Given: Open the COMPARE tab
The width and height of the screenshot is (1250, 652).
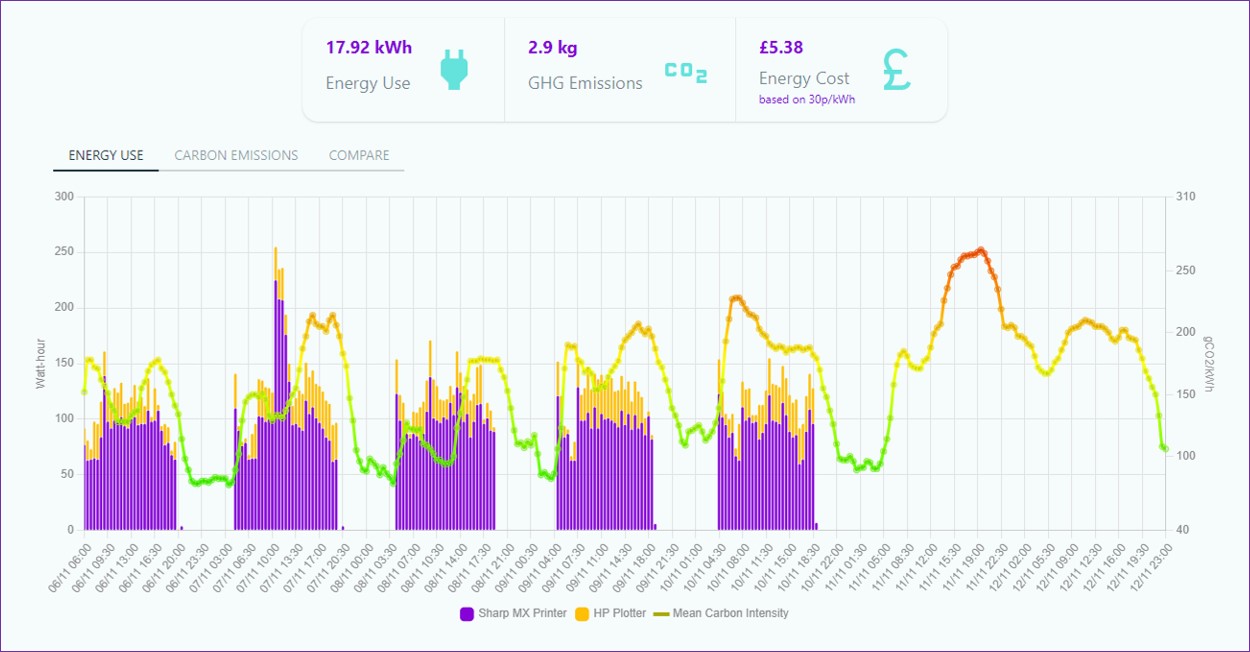Looking at the screenshot, I should click(359, 155).
